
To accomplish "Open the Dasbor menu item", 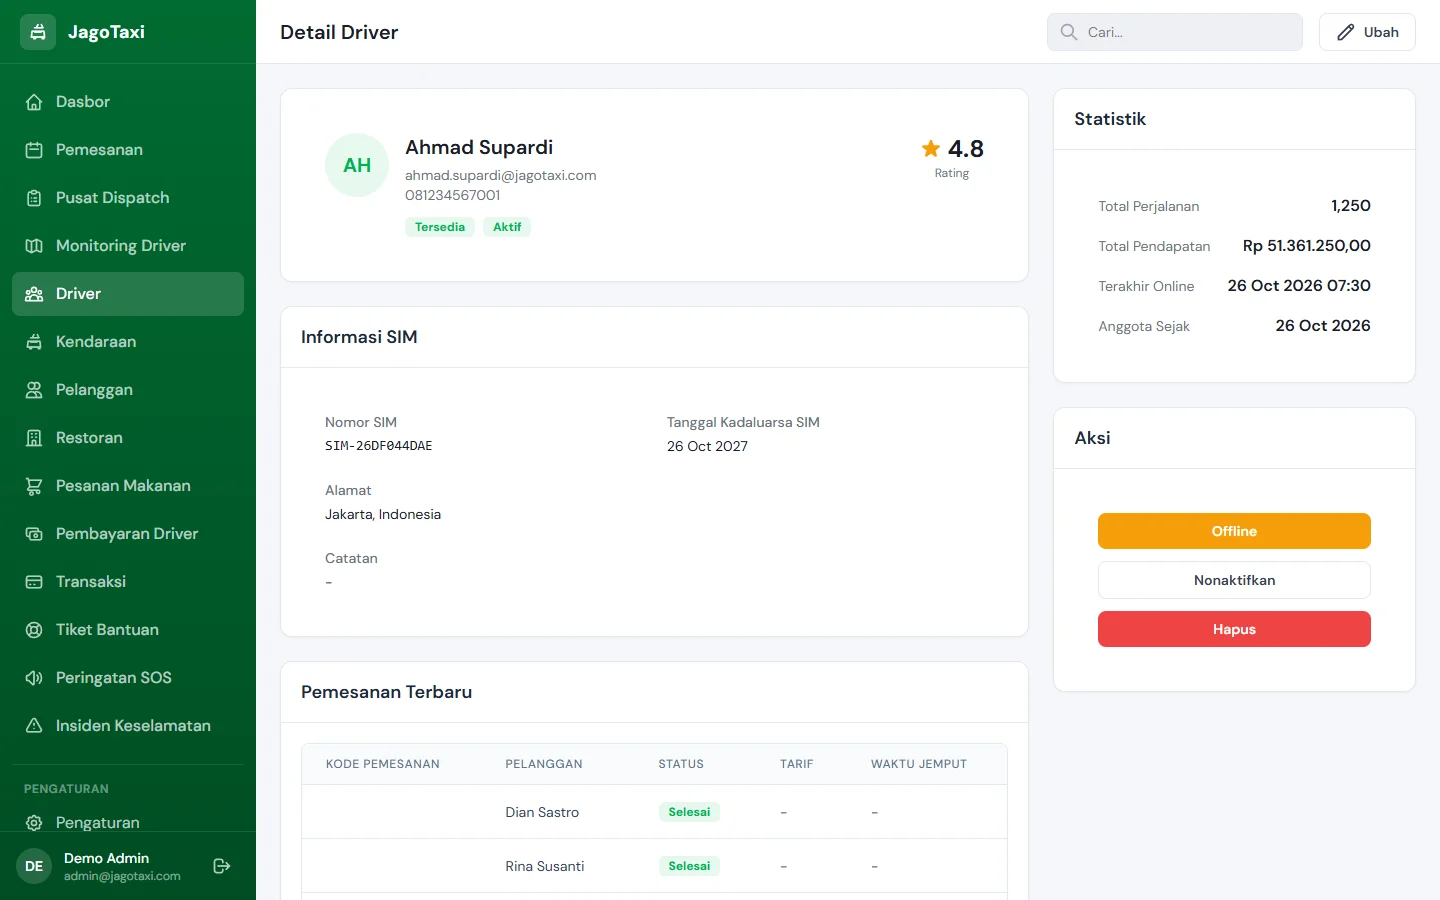I will (128, 102).
